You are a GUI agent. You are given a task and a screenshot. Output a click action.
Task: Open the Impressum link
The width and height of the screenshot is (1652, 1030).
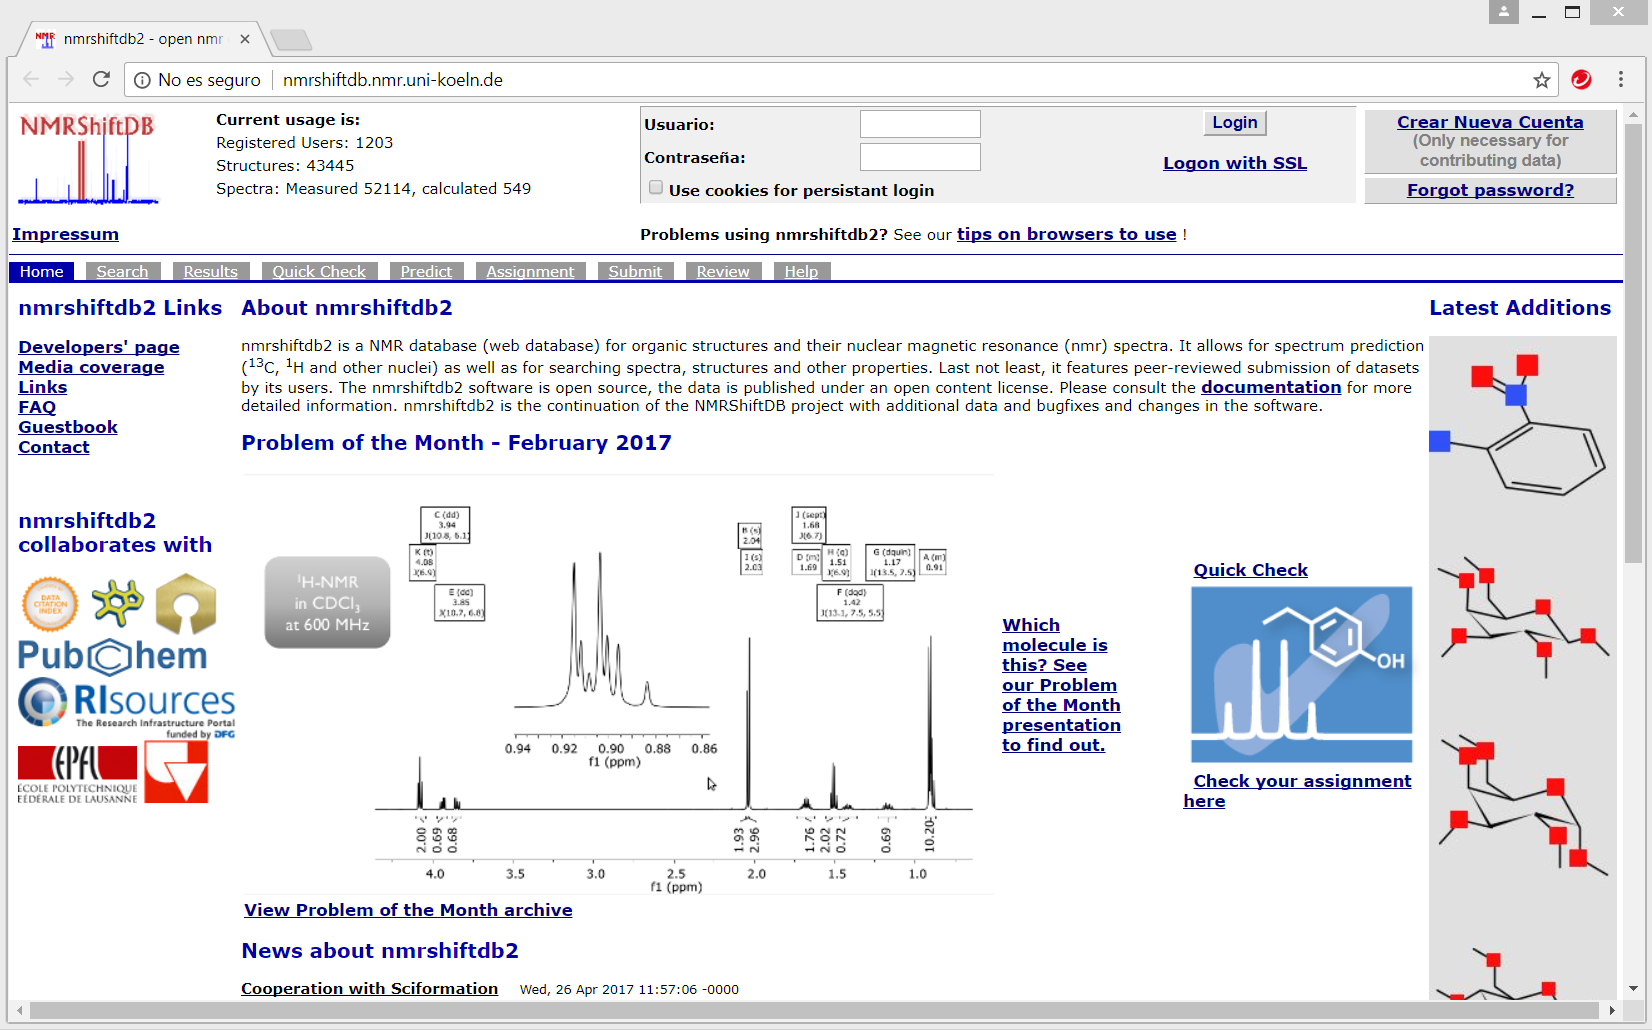(x=65, y=234)
